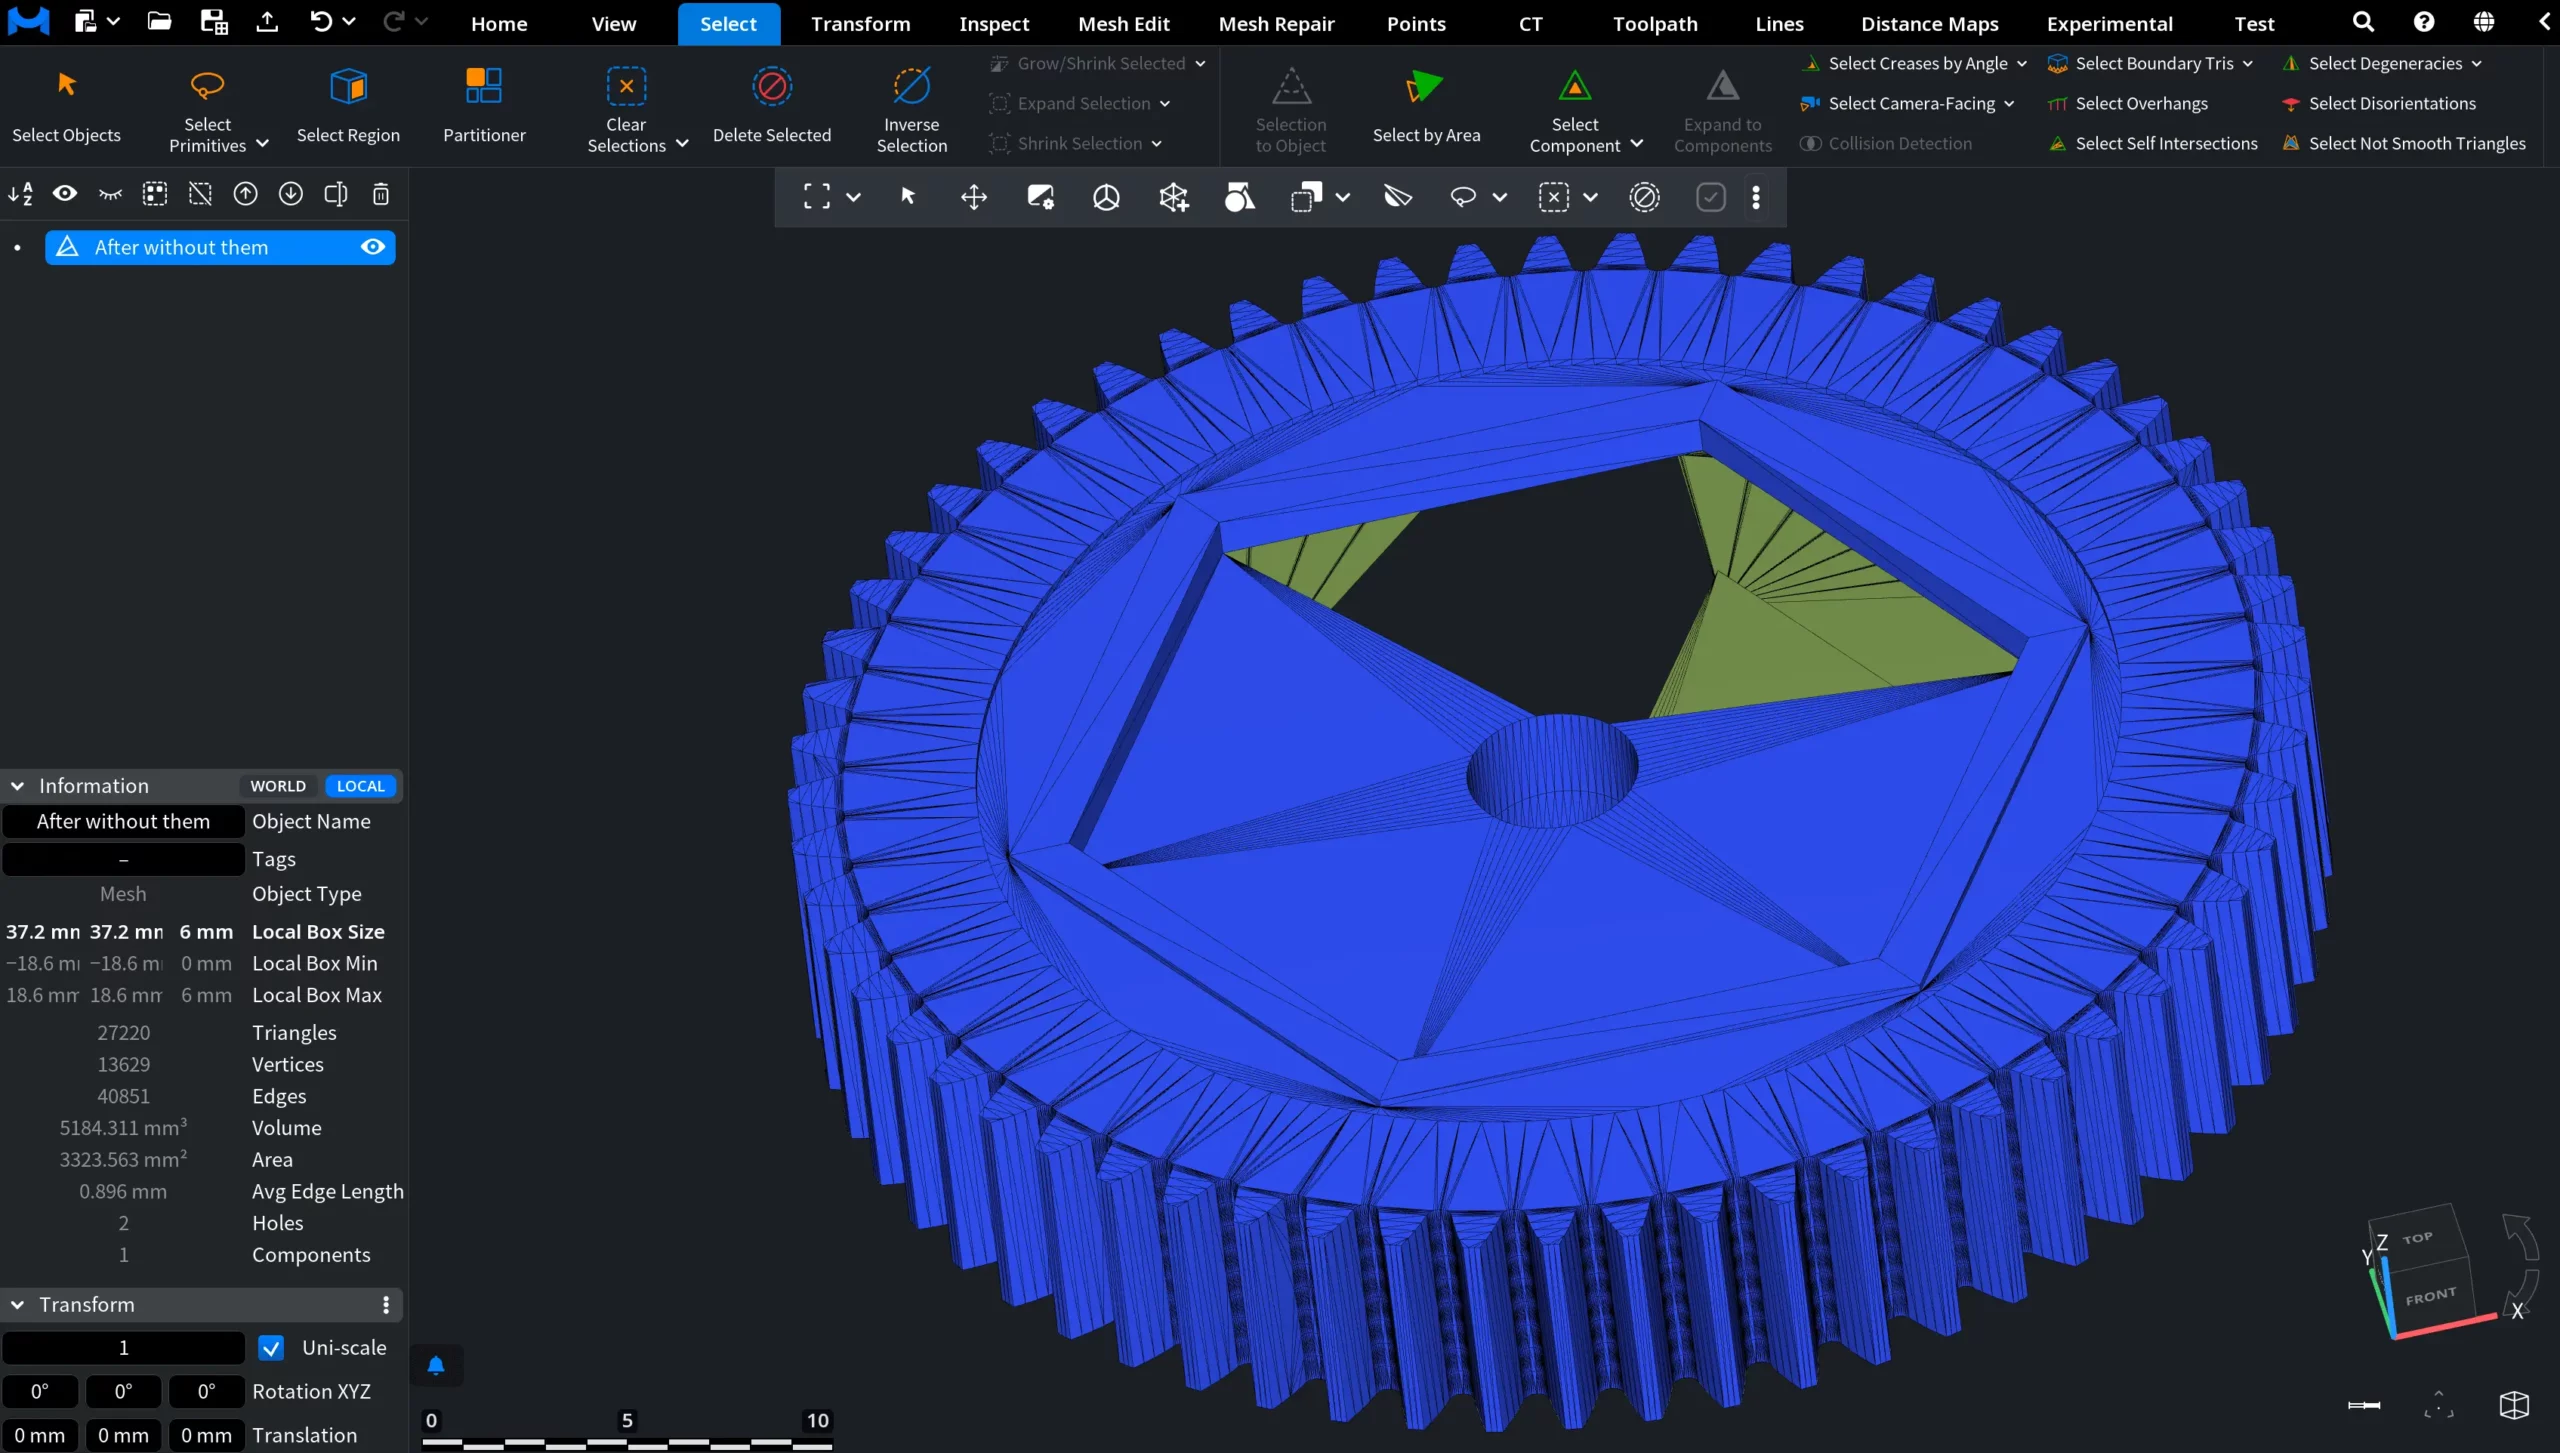Viewport: 2560px width, 1453px height.
Task: Switch information to LOCAL coordinates
Action: pyautogui.click(x=361, y=786)
